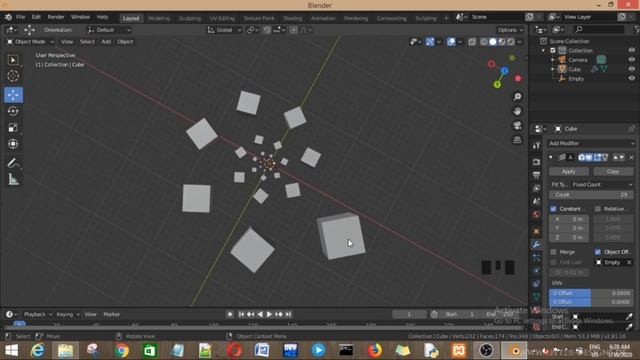Image resolution: width=640 pixels, height=360 pixels.
Task: Enable Relative Offset checkbox
Action: coord(598,209)
